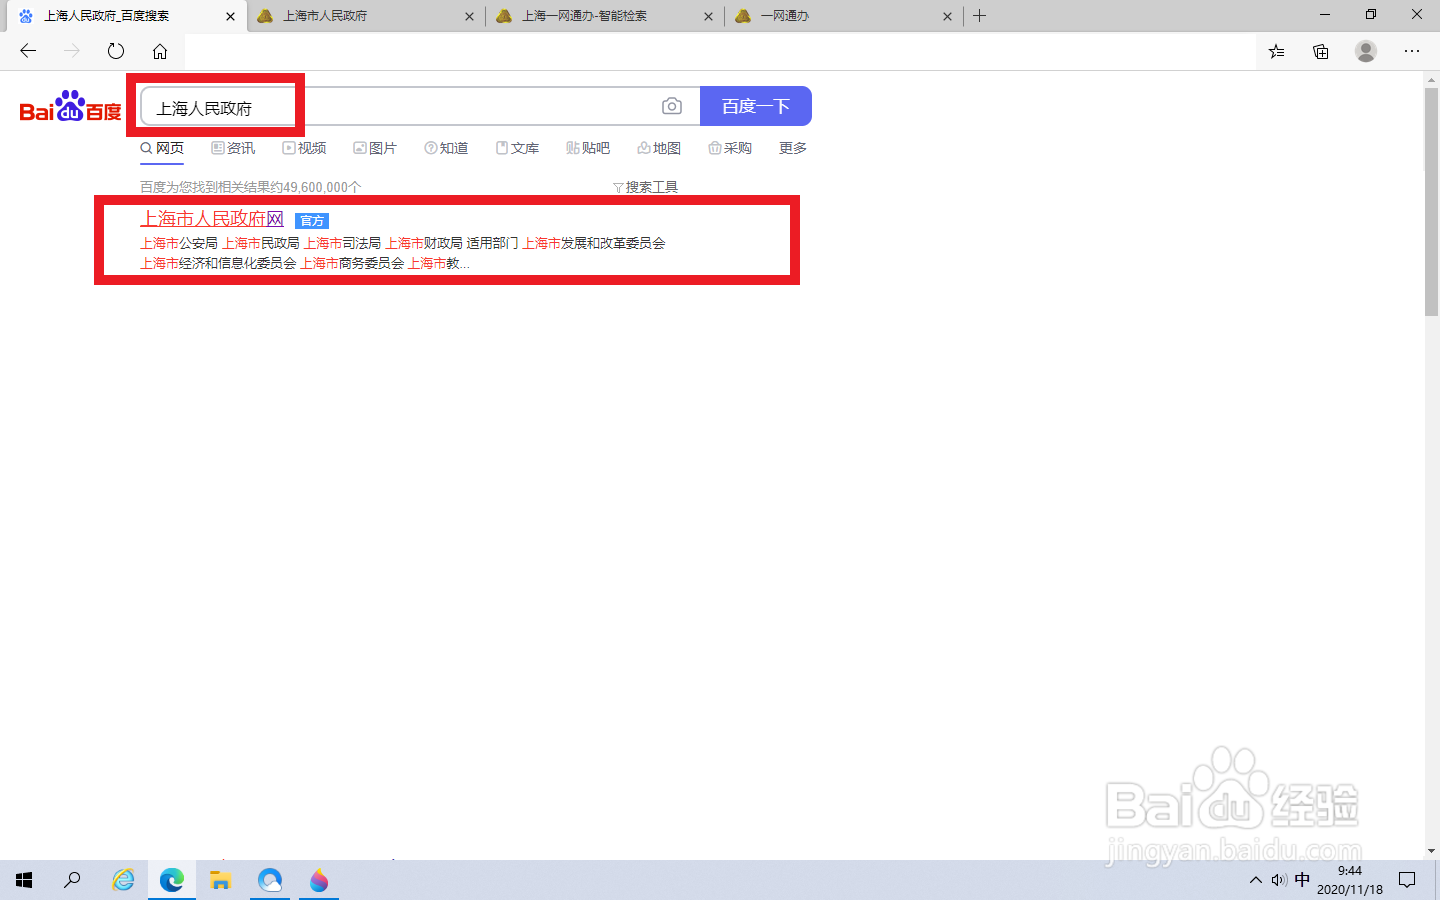Viewport: 1440px width, 900px height.
Task: Open the browser home page icon
Action: click(x=160, y=51)
